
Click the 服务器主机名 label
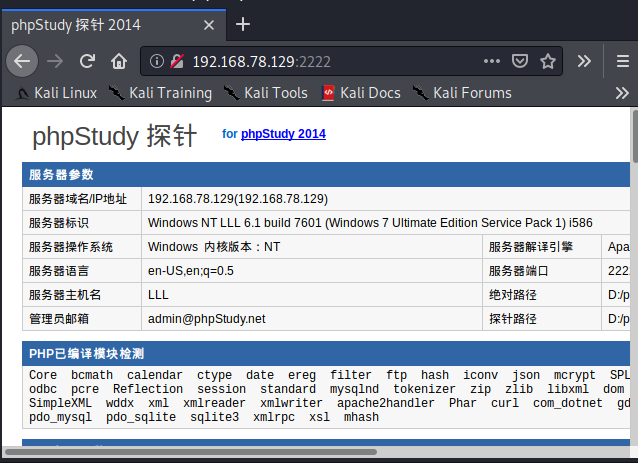point(65,295)
